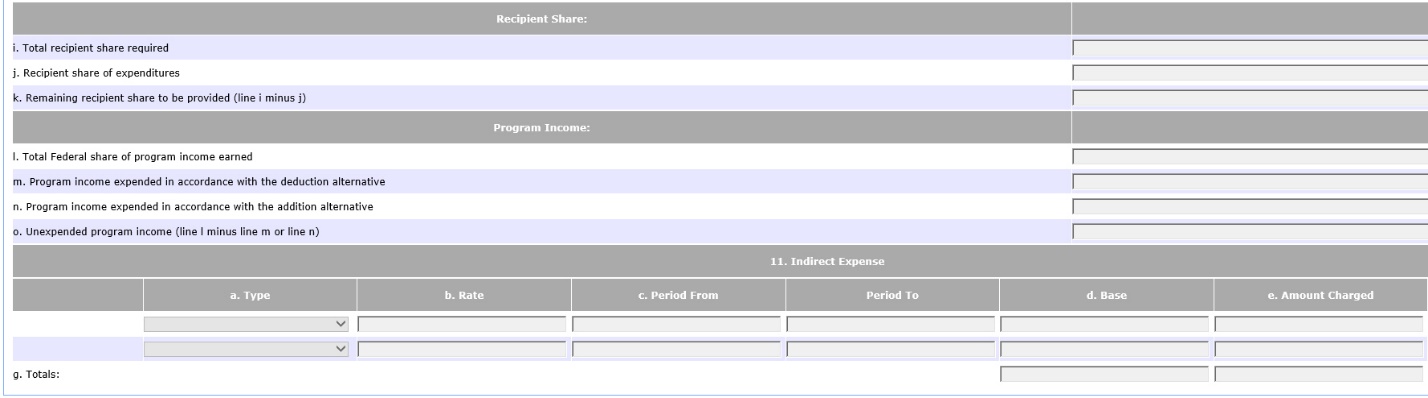Click the Unexpended program income field
The image size is (1428, 398).
click(1250, 231)
